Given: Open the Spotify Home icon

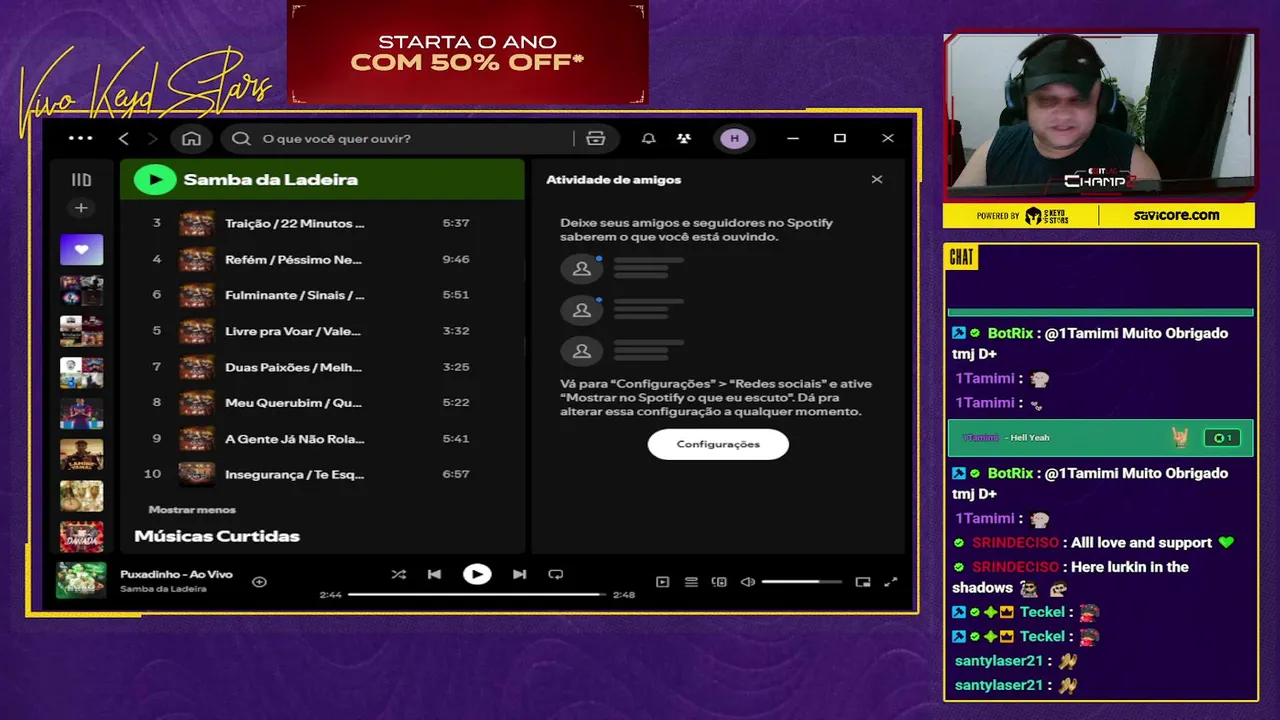Looking at the screenshot, I should 191,138.
